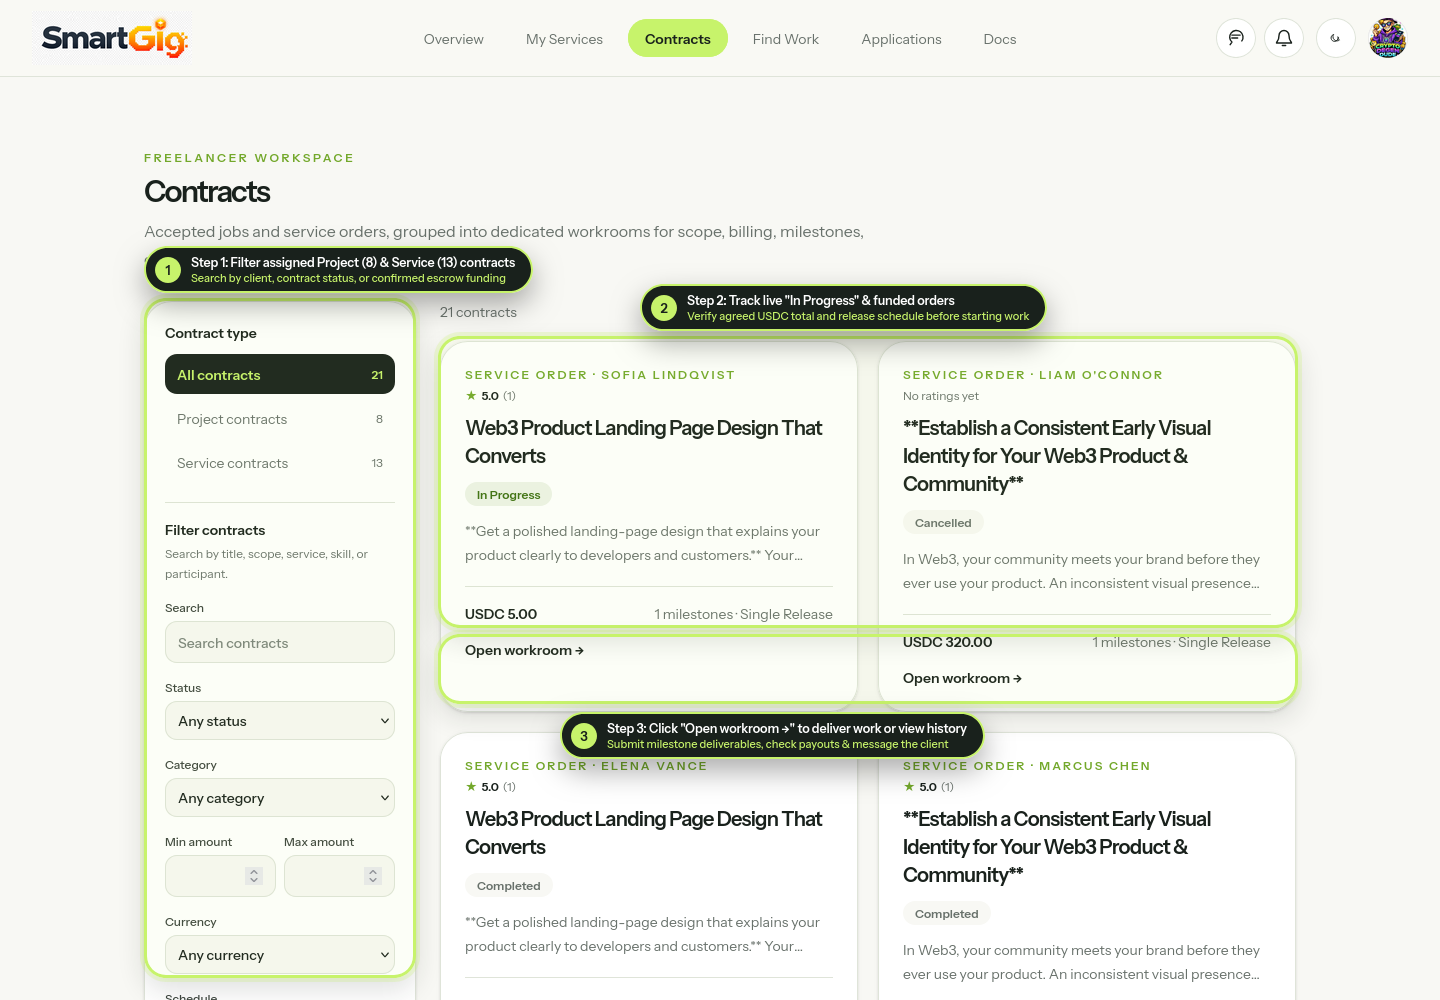
Task: Open Marcus Chen's Visual Identity order title
Action: [x=1057, y=847]
